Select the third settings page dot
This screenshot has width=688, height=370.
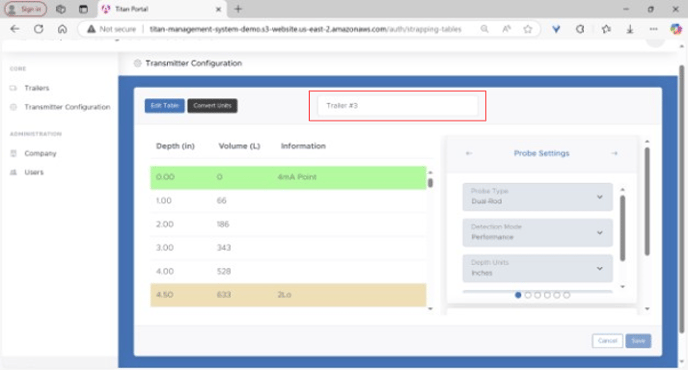click(538, 295)
